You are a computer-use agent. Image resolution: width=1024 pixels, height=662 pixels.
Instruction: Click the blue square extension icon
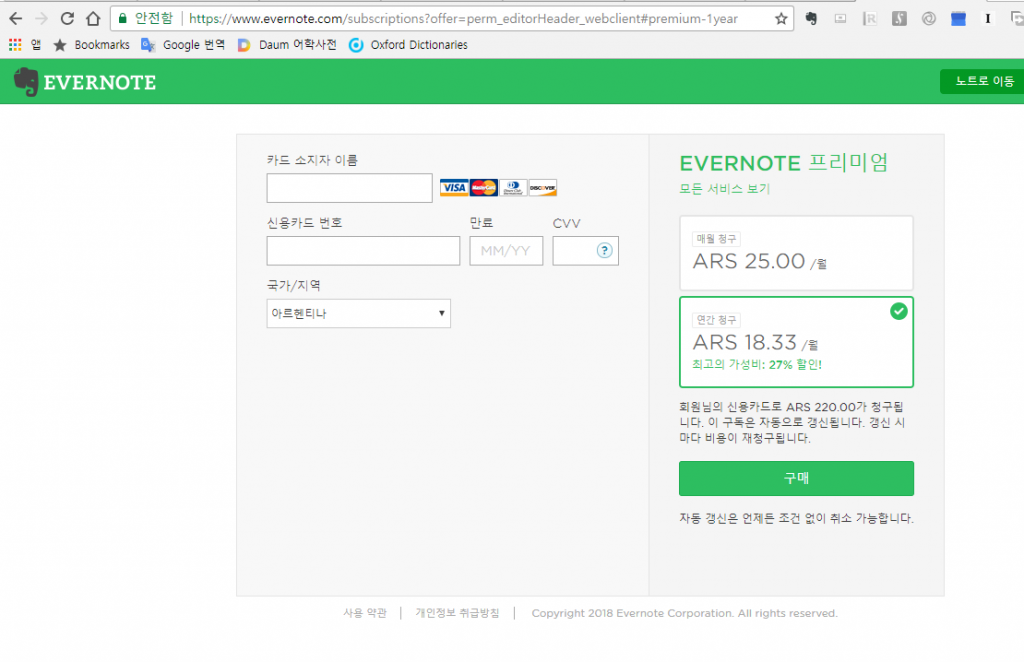pyautogui.click(x=958, y=19)
